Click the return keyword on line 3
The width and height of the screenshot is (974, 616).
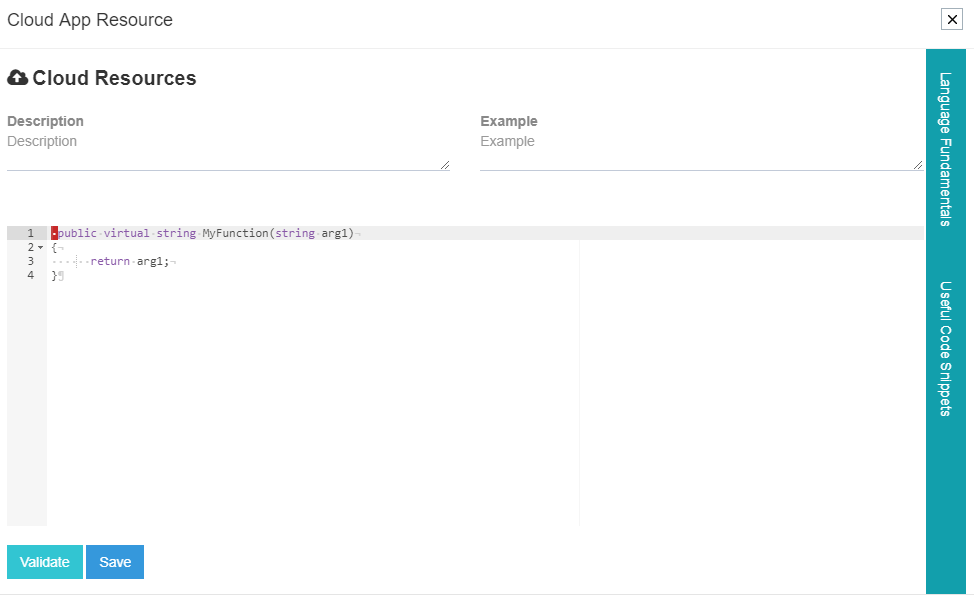(x=110, y=261)
